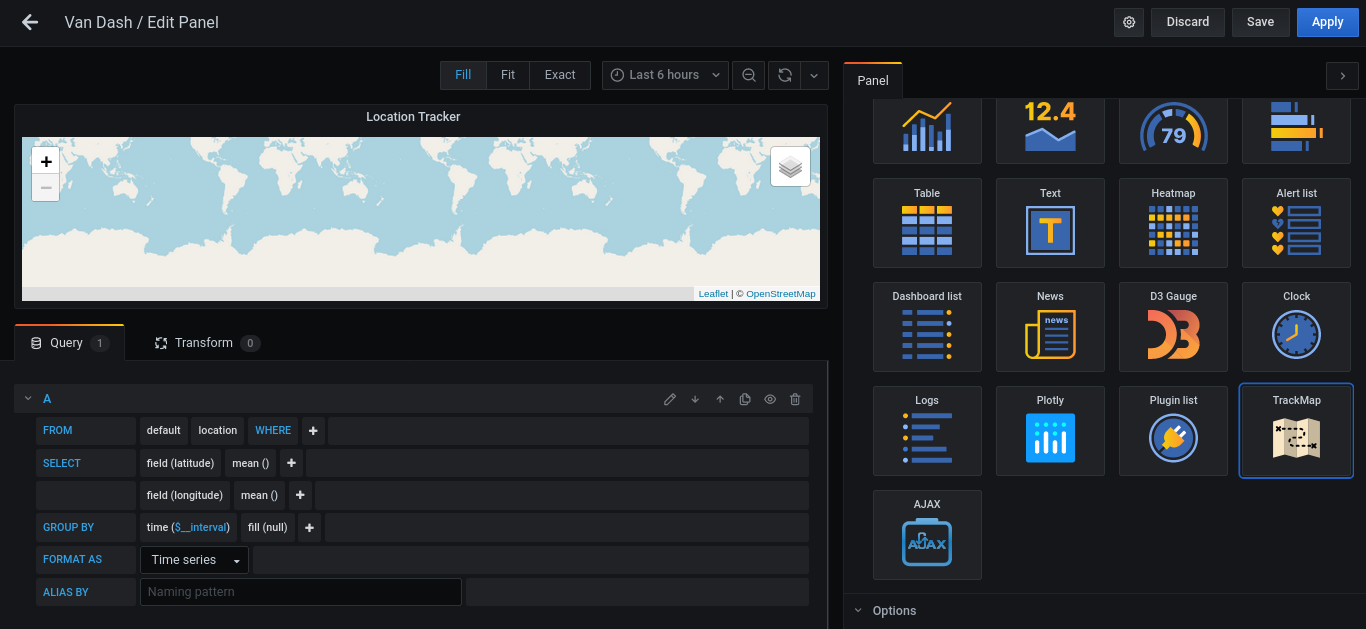Click the Naming pattern input field
This screenshot has height=629, width=1366.
tap(300, 592)
